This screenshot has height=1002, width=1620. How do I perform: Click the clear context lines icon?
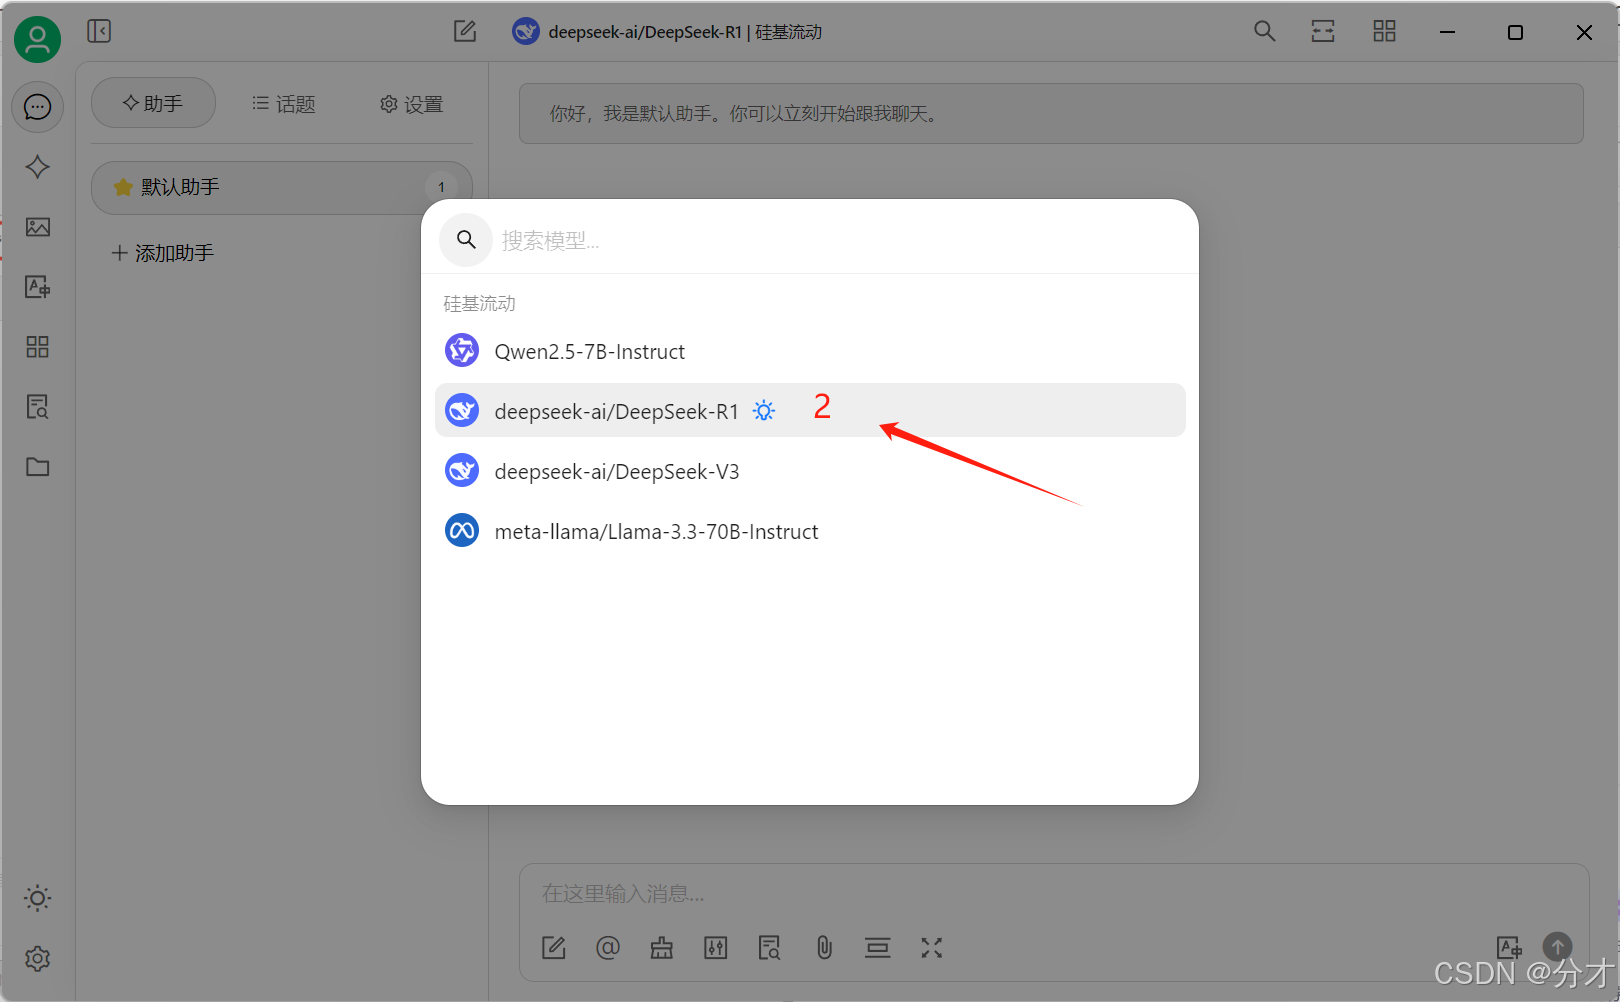click(x=878, y=947)
